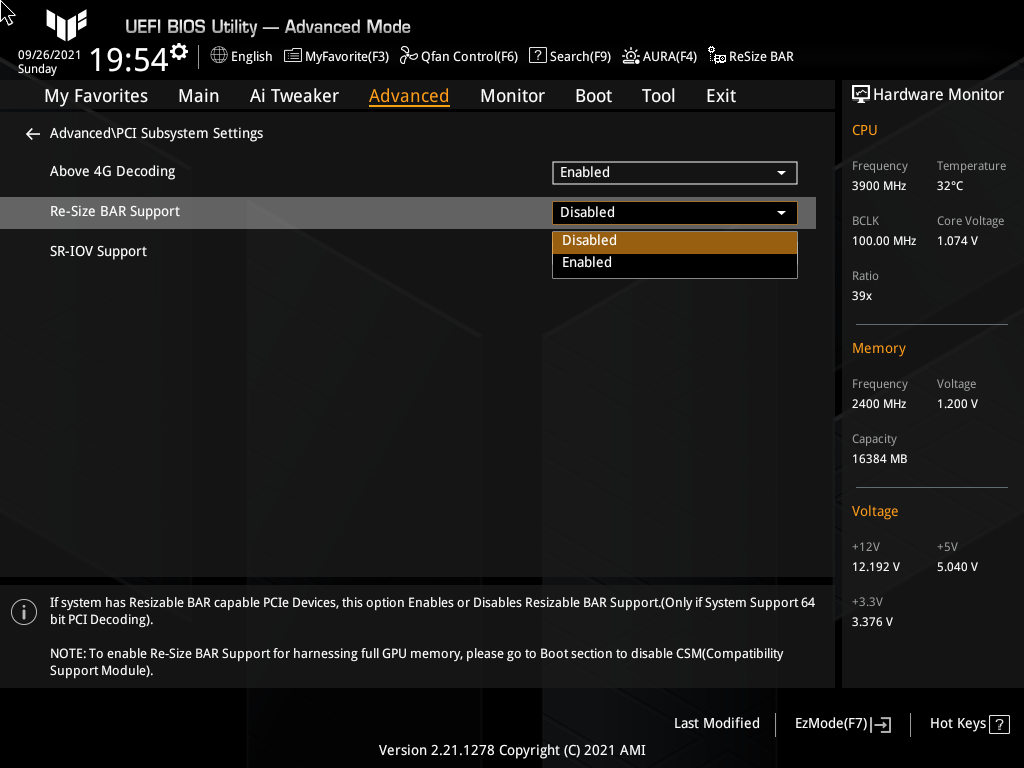Open the Monitor menu
The image size is (1024, 768).
(x=512, y=95)
